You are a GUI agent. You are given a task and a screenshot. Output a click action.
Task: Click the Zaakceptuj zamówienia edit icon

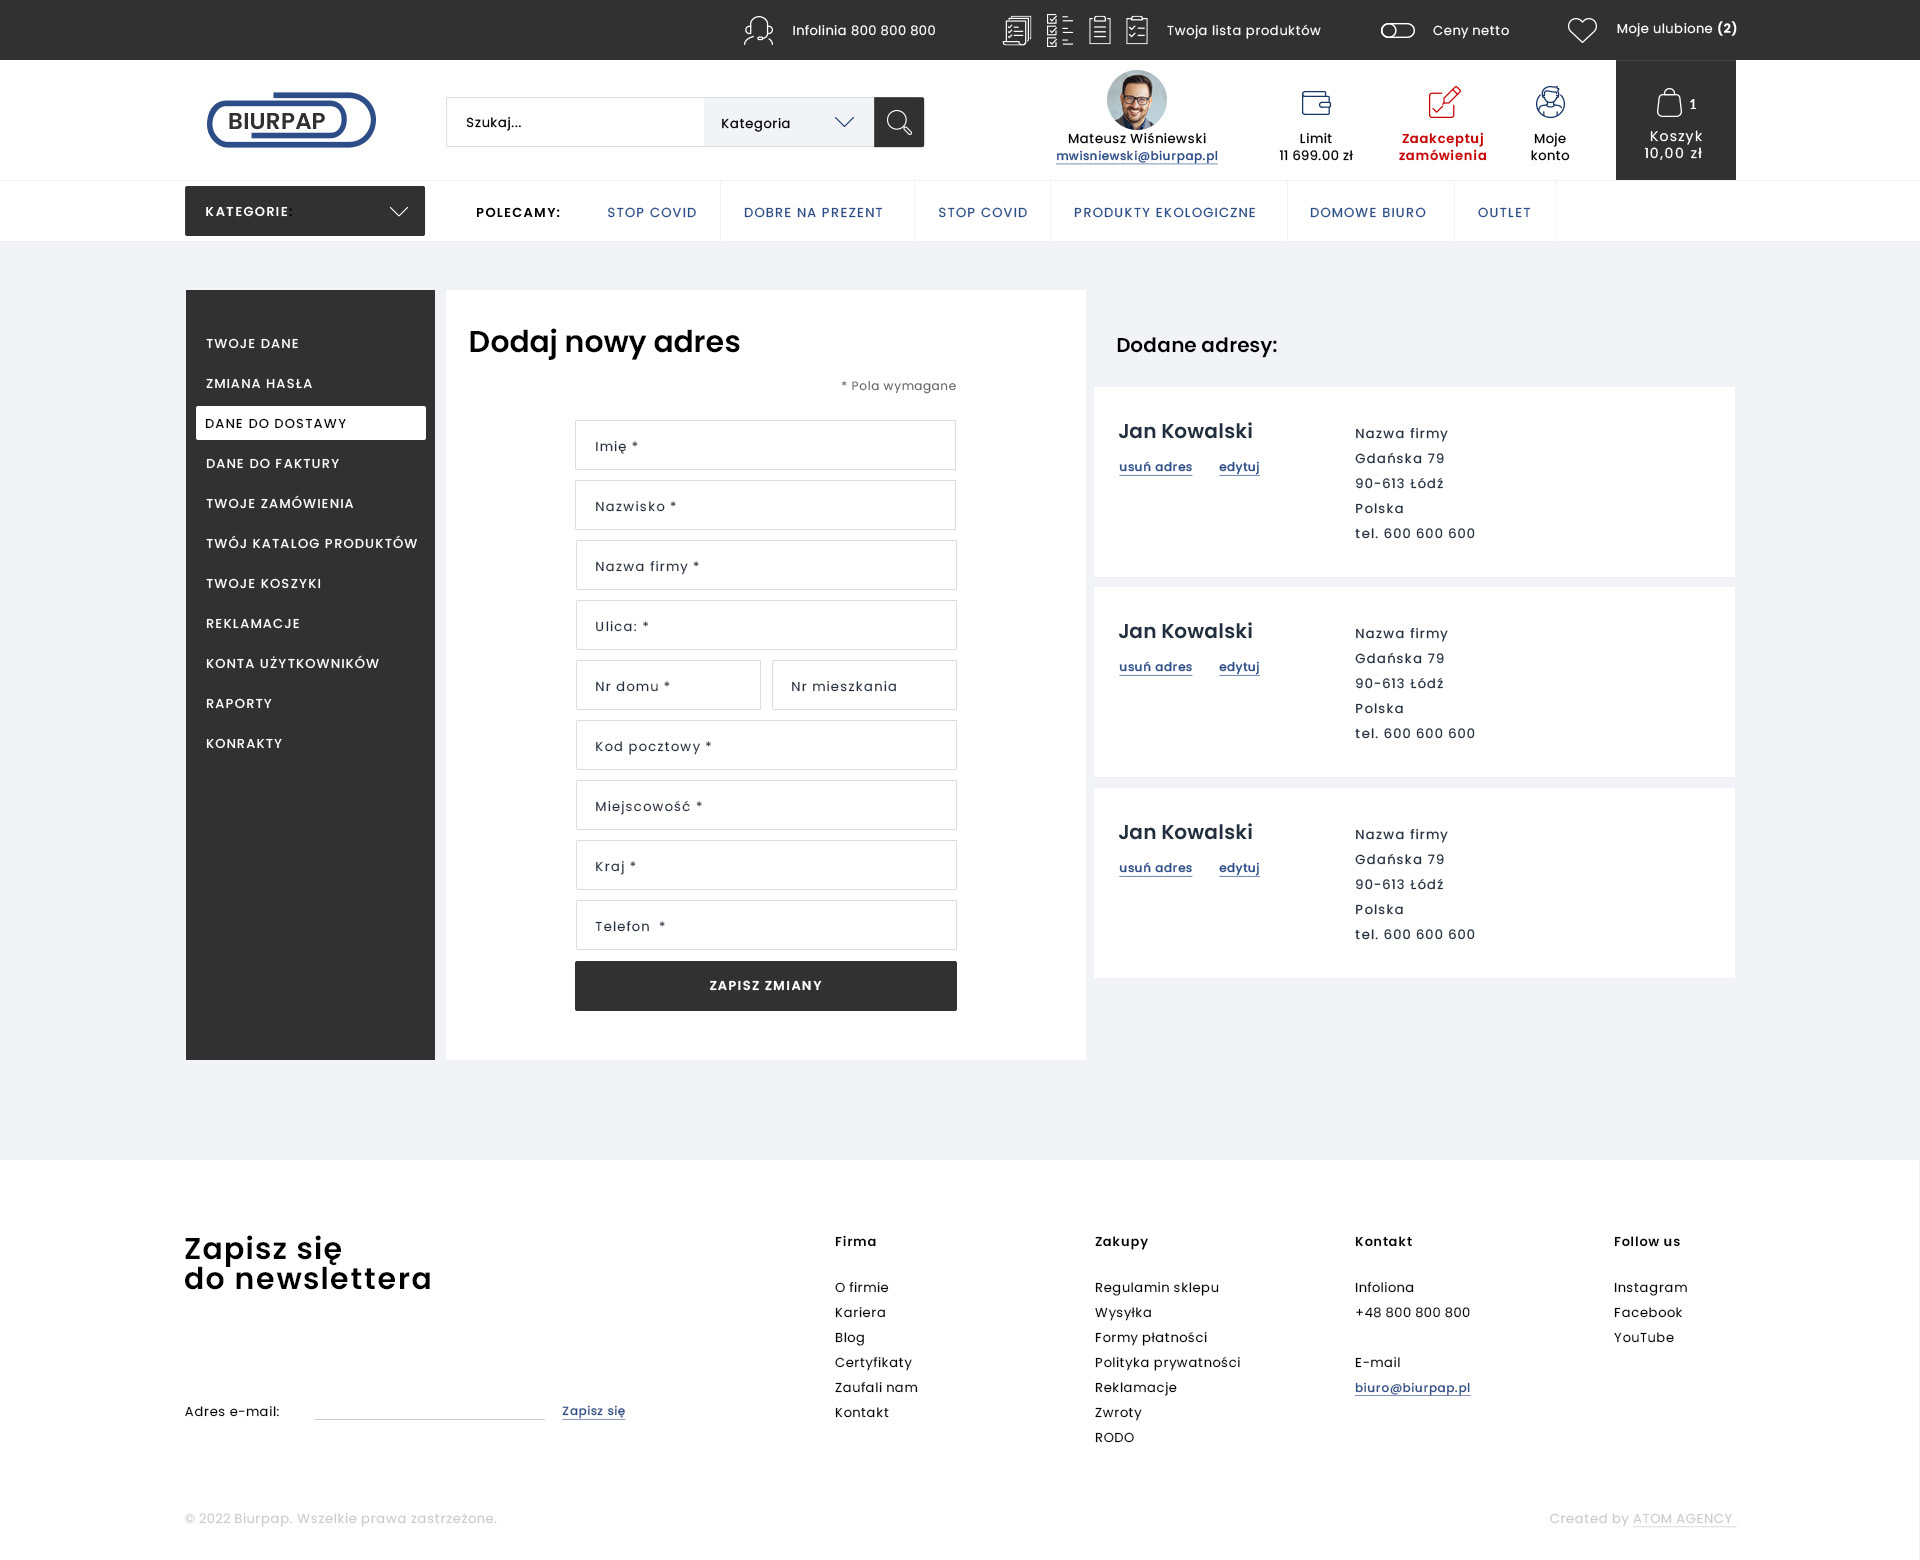point(1443,102)
